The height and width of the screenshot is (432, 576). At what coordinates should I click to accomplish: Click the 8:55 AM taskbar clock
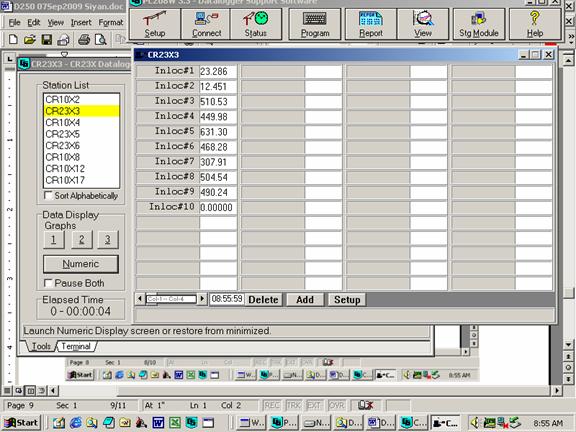(548, 423)
